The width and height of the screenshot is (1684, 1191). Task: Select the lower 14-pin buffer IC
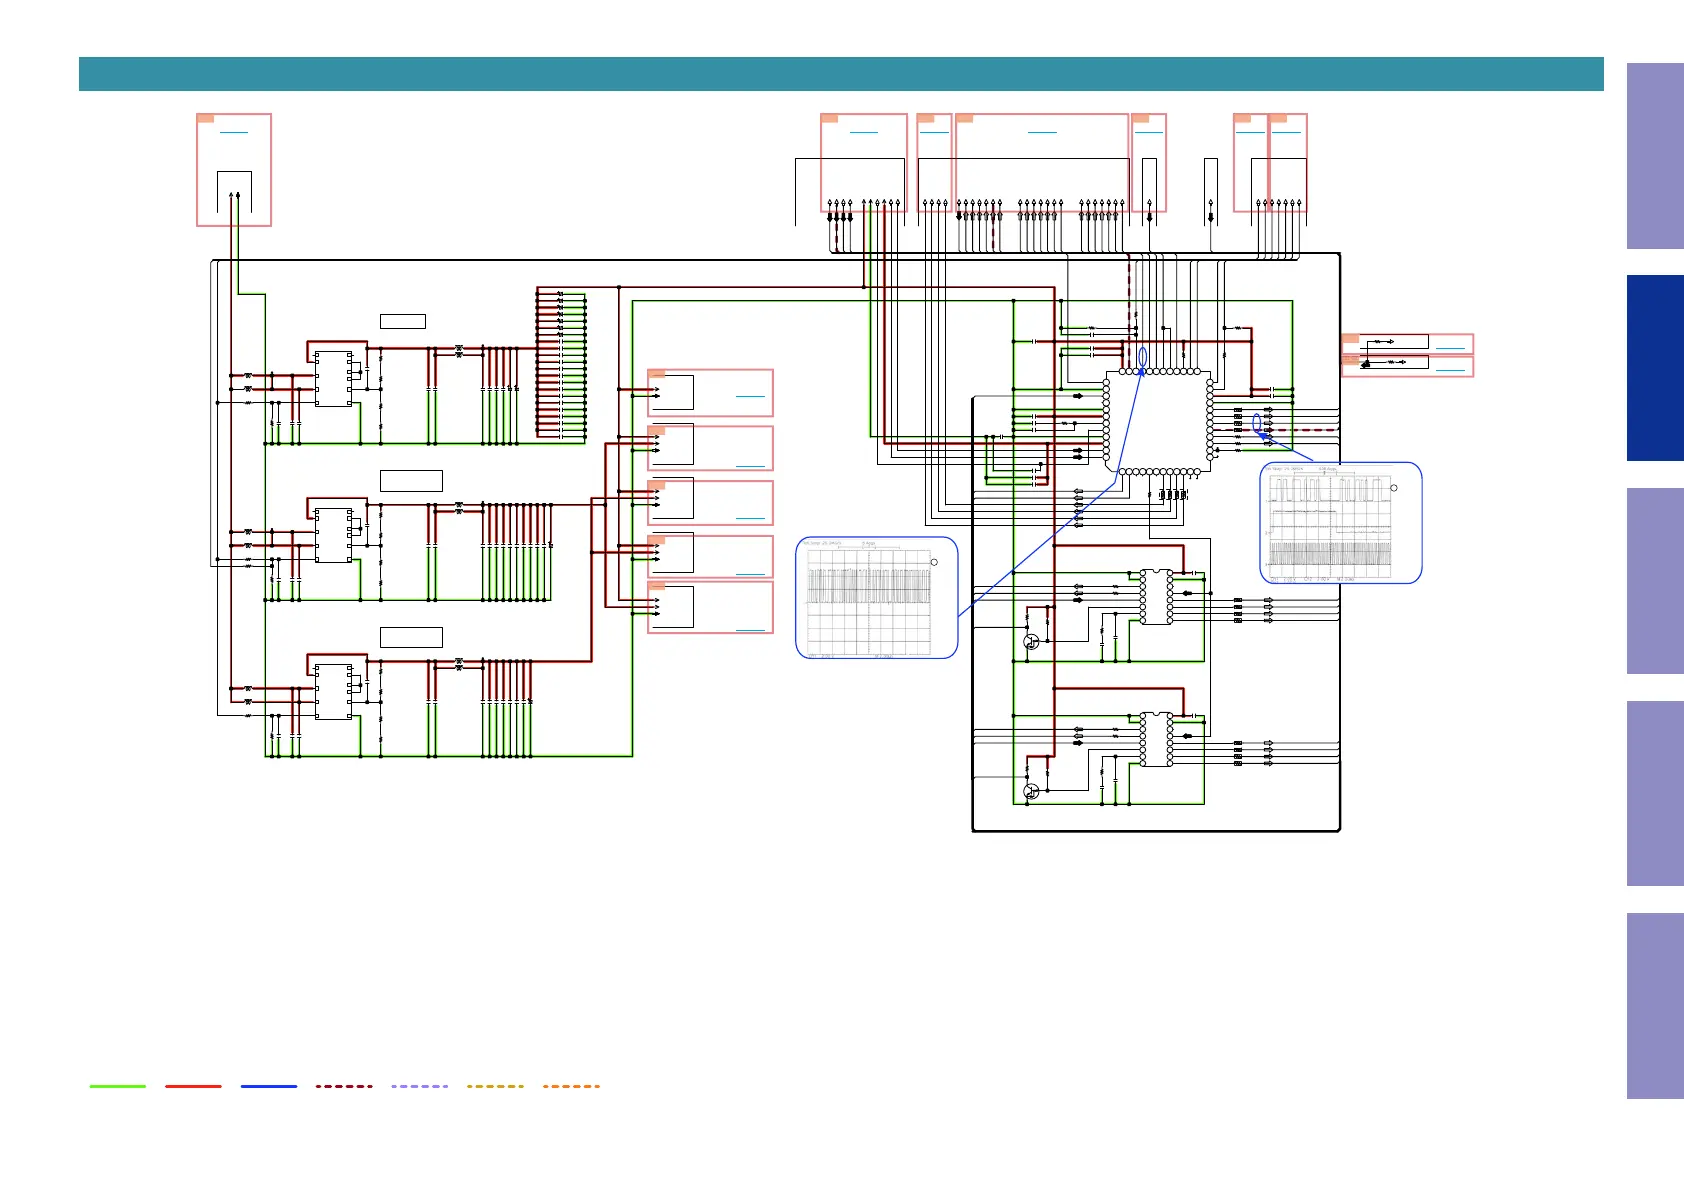pos(1157,740)
